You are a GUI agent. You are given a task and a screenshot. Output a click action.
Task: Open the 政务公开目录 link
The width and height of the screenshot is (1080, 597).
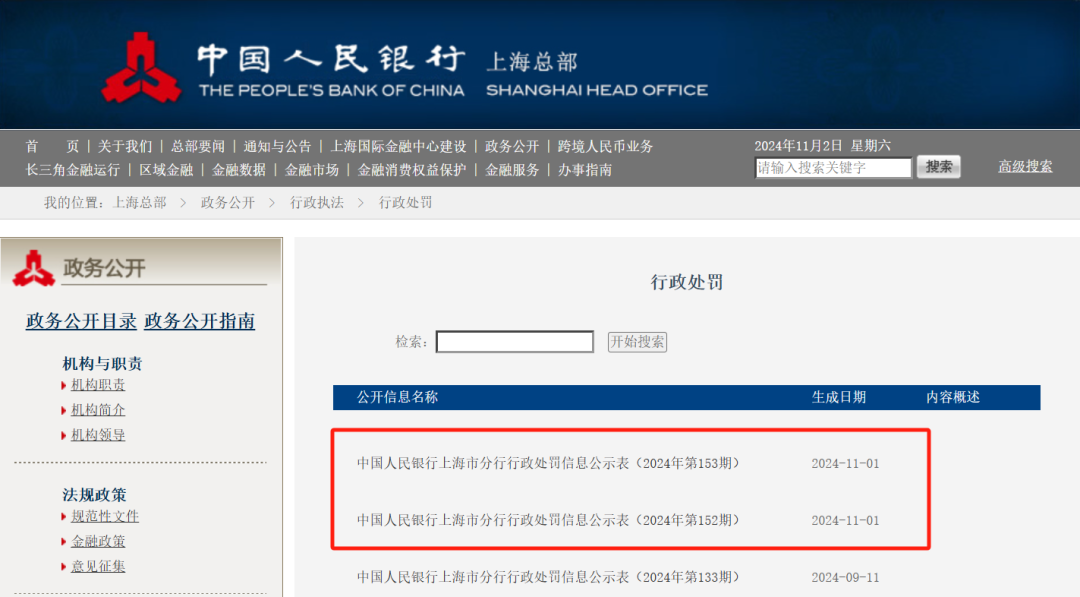81,321
